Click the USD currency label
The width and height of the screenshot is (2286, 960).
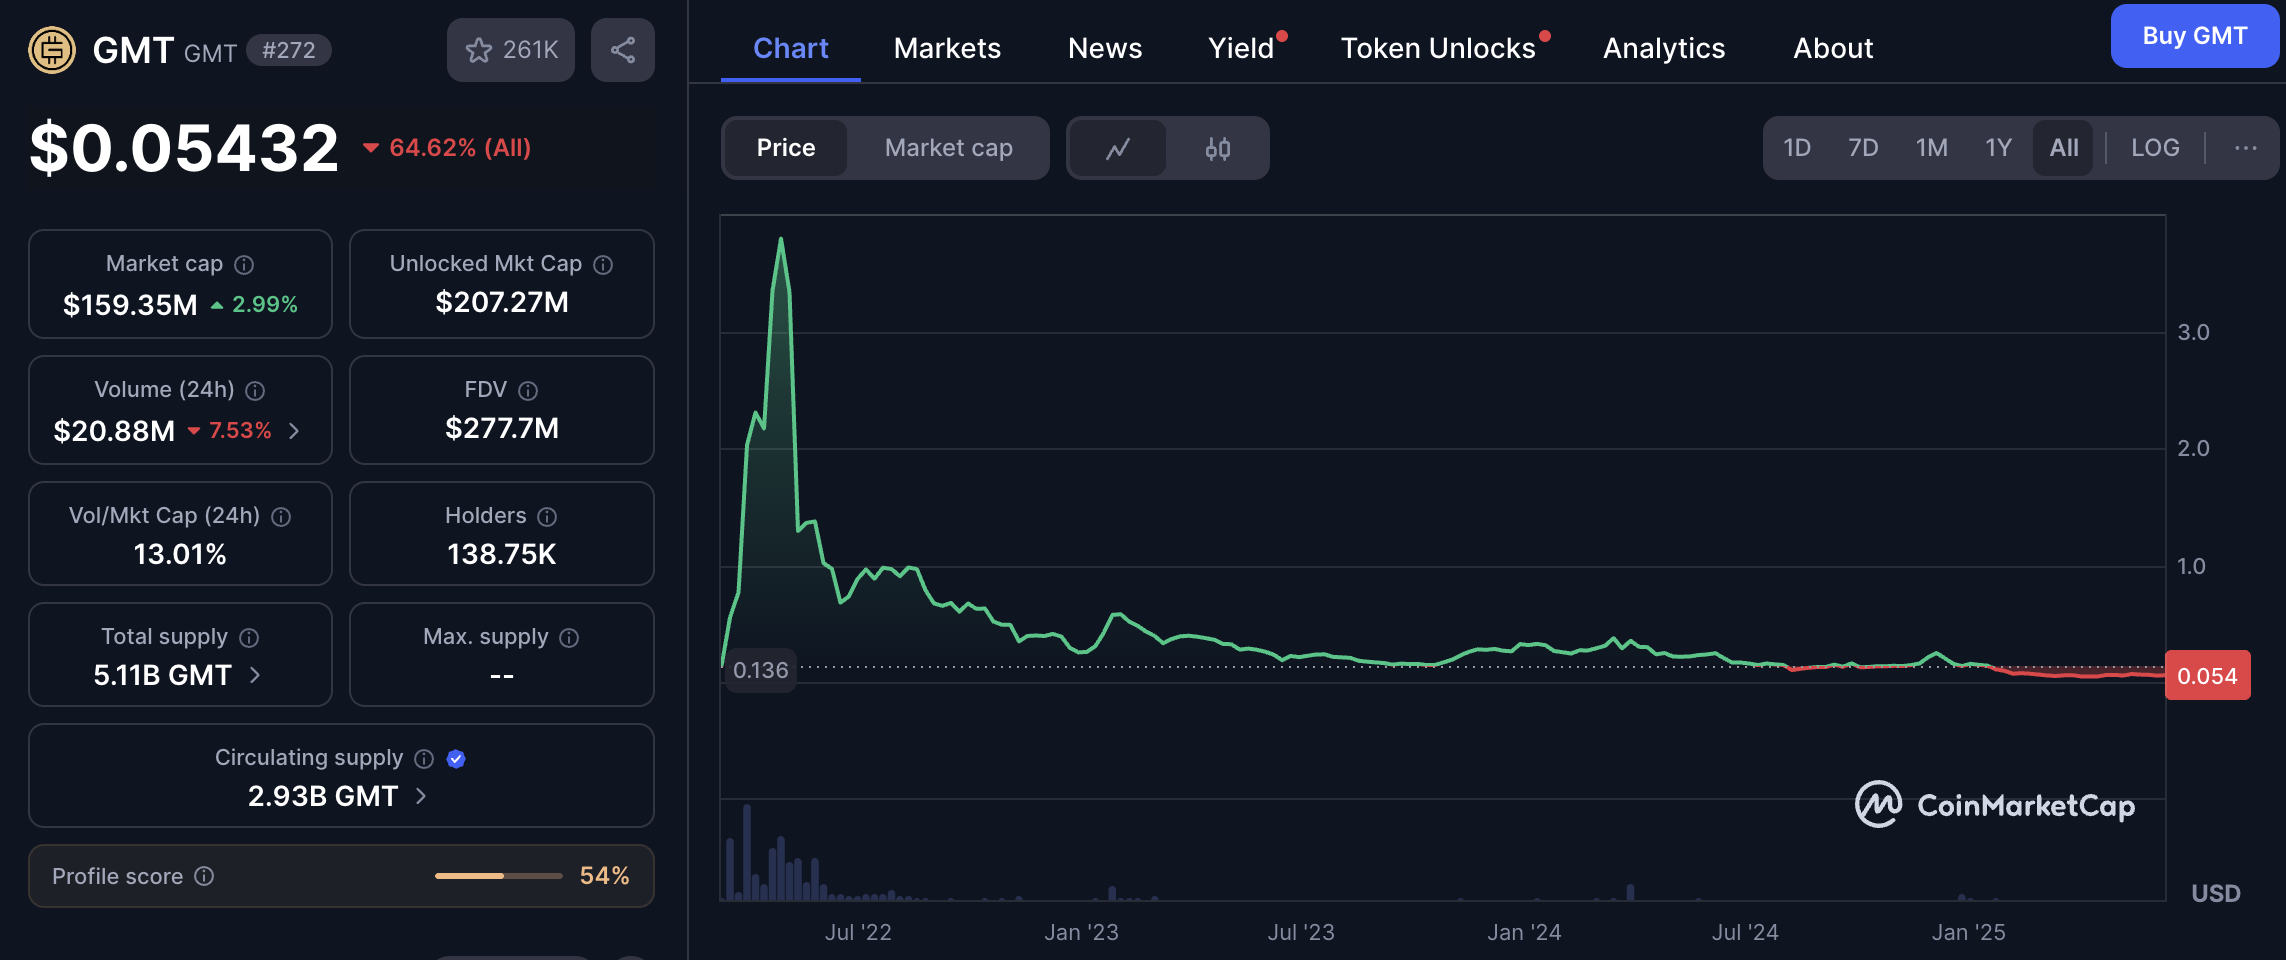pyautogui.click(x=2216, y=893)
